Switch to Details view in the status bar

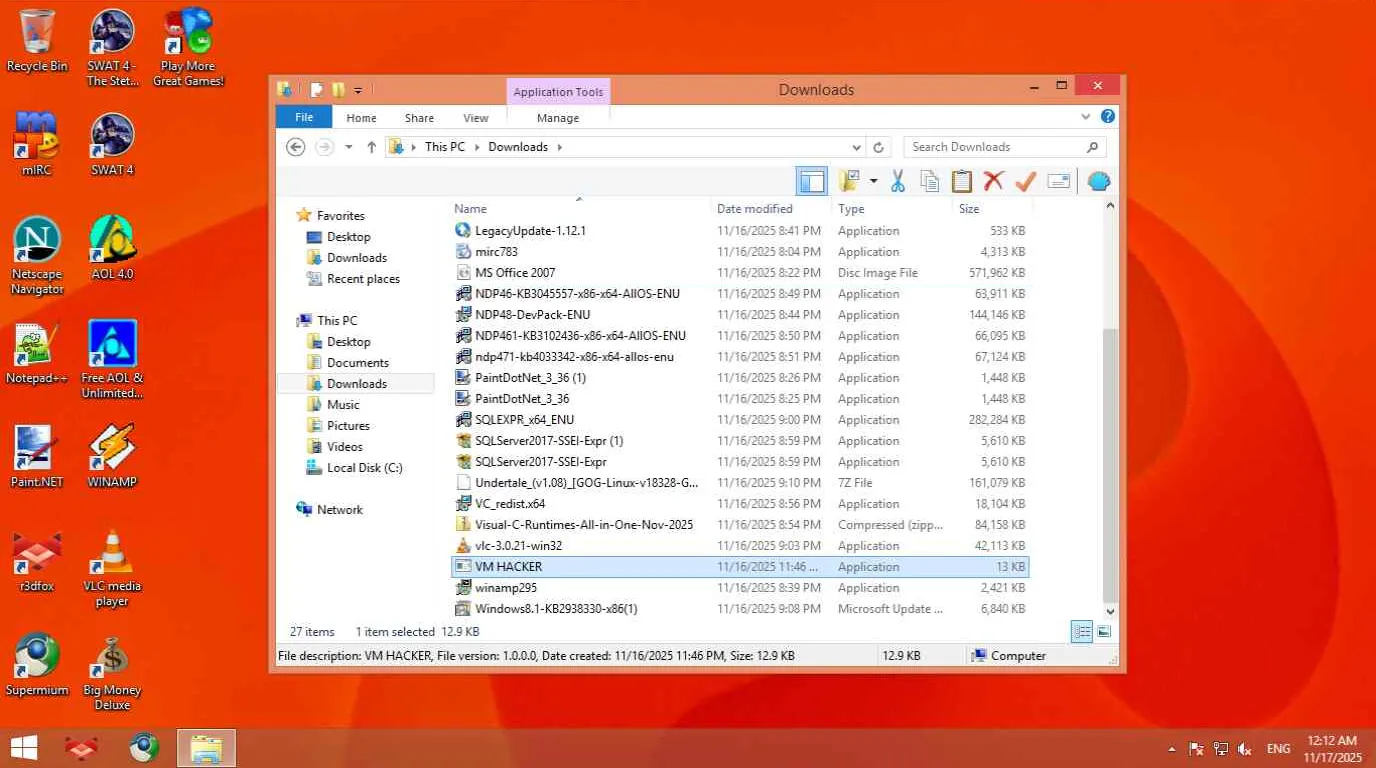point(1081,632)
